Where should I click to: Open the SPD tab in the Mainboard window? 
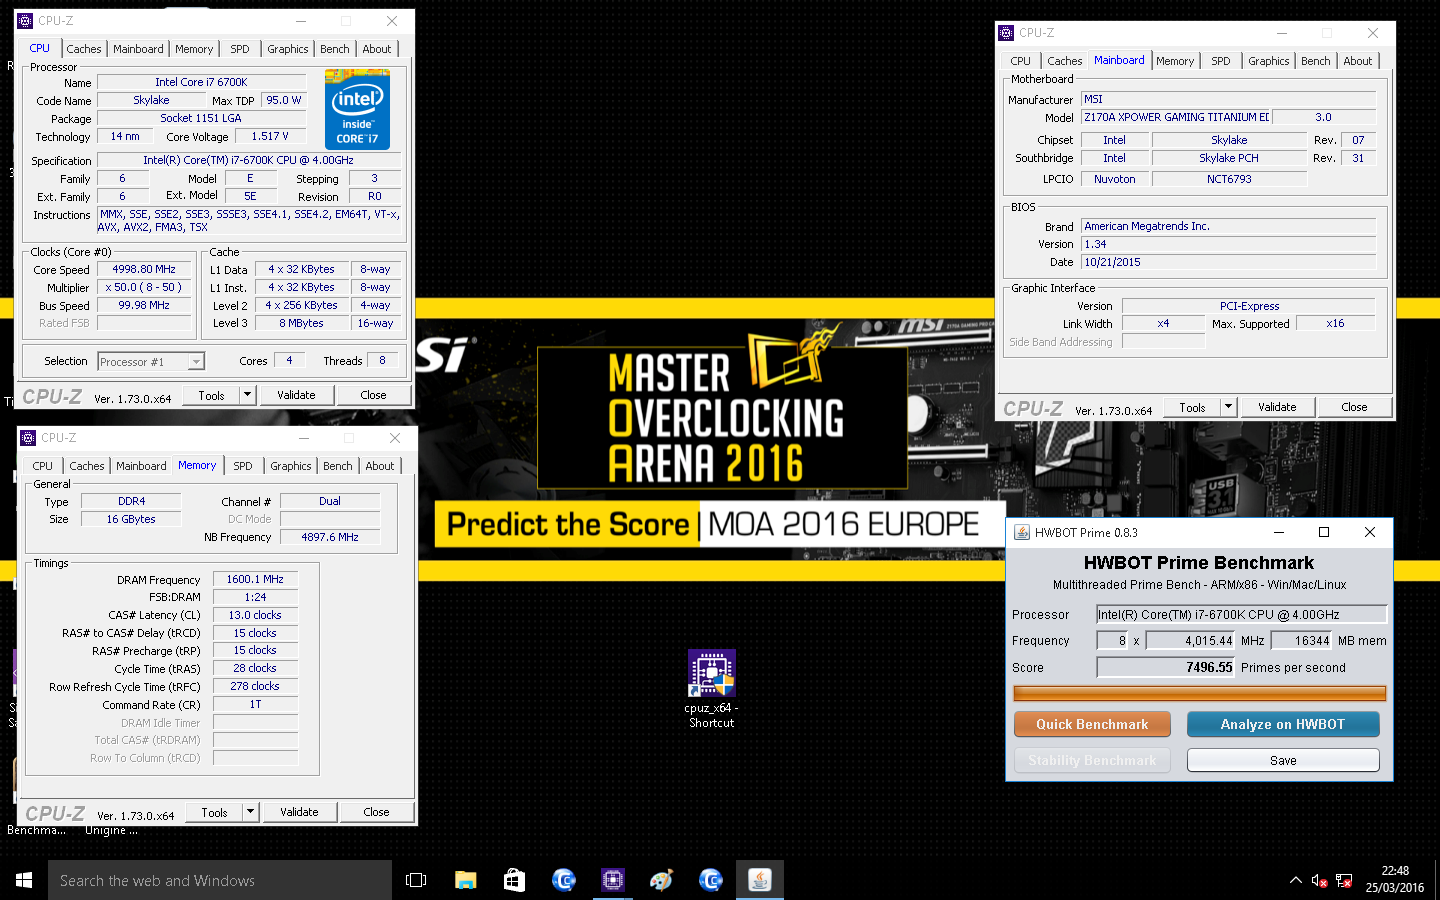click(x=1221, y=61)
